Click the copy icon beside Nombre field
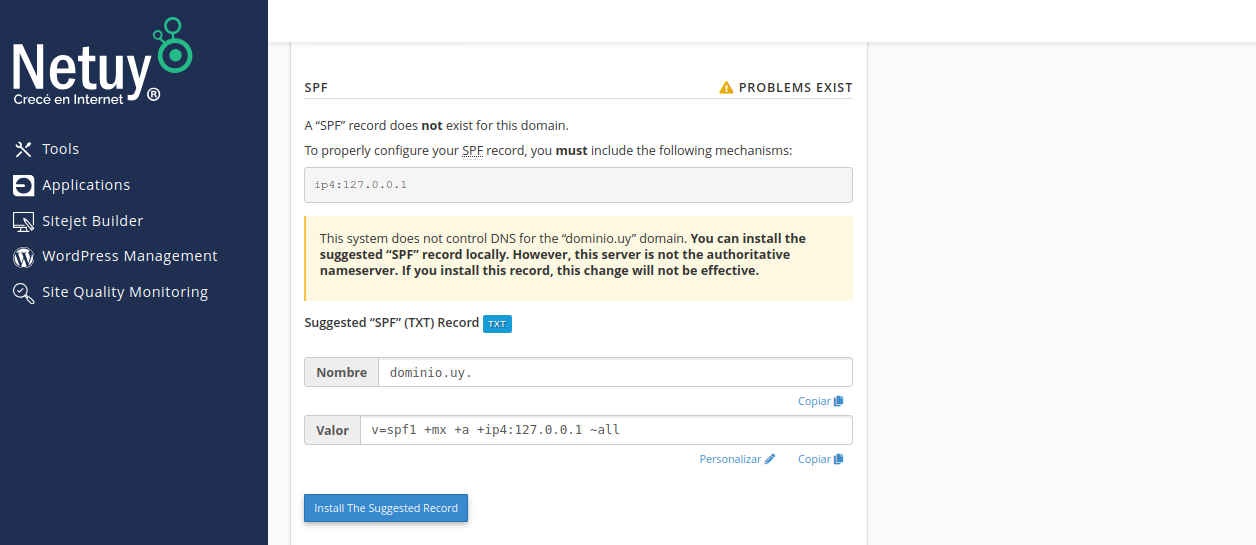The height and width of the screenshot is (545, 1256). (839, 401)
